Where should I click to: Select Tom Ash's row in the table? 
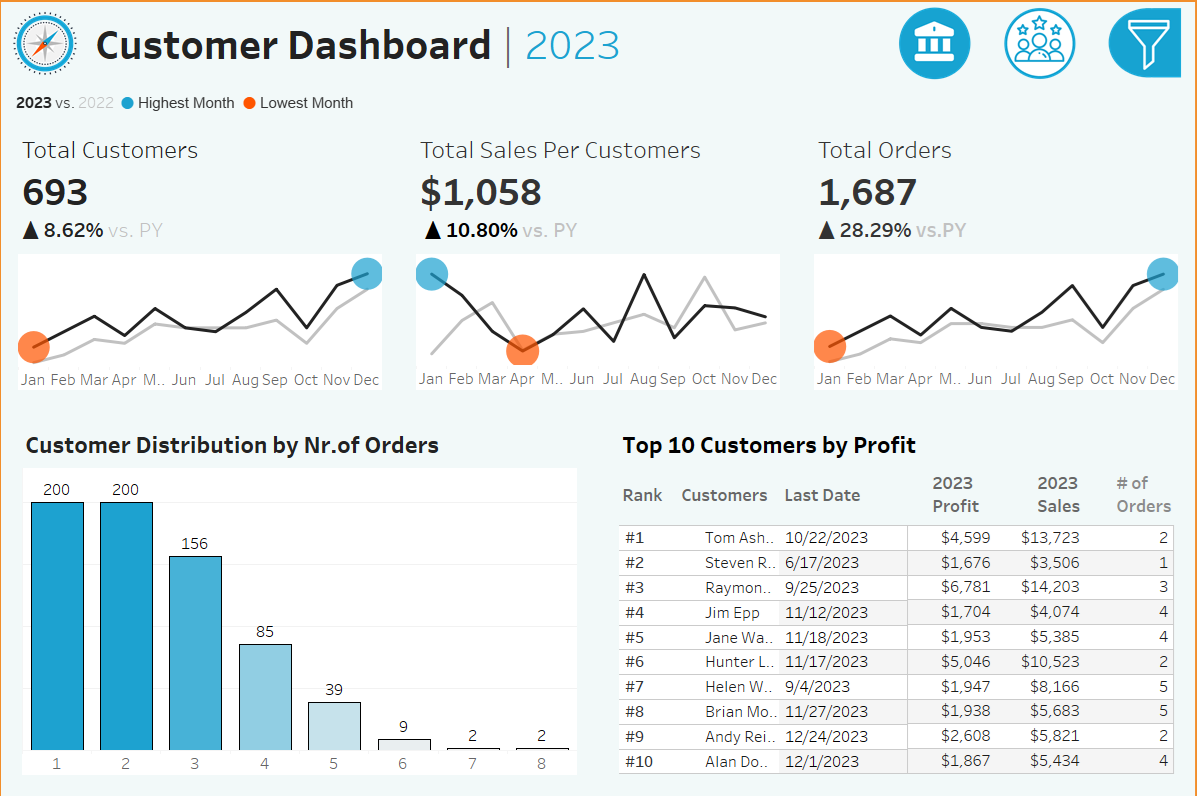(x=740, y=537)
